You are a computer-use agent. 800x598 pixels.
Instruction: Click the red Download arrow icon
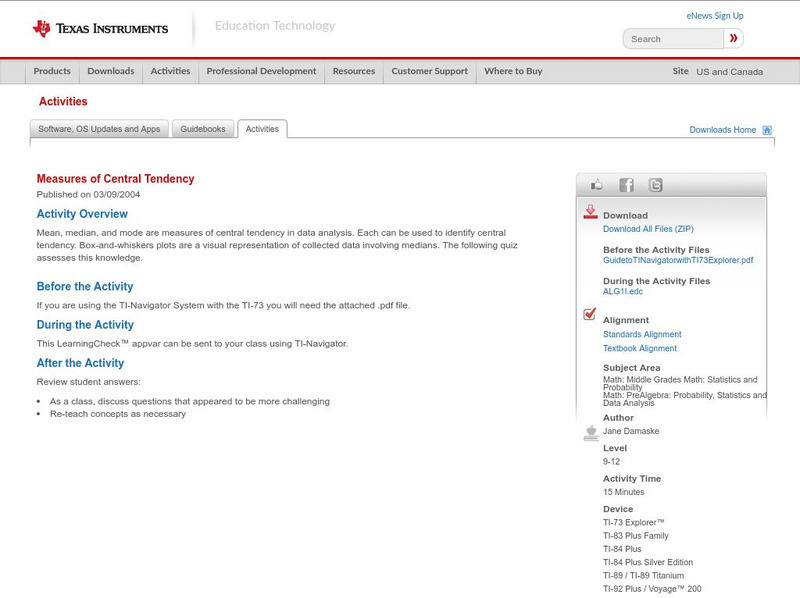(590, 212)
